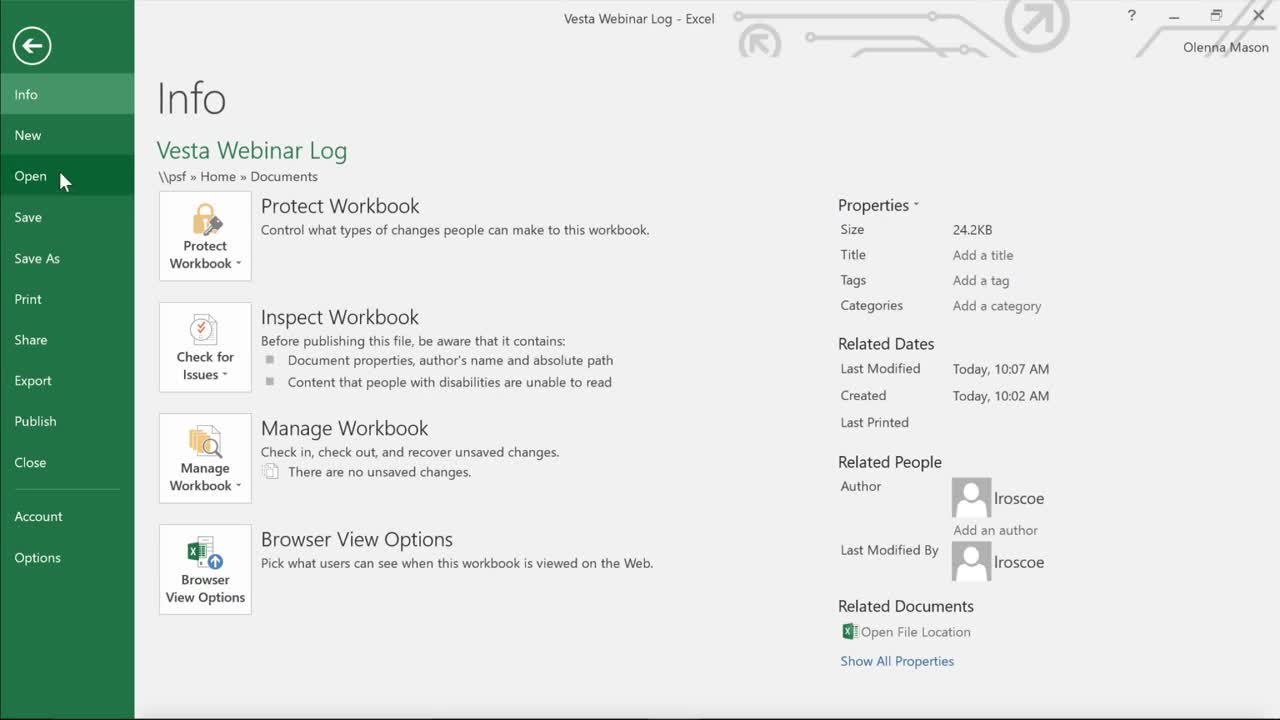Click the Last Modified By avatar picture
The height and width of the screenshot is (720, 1280).
(x=971, y=562)
